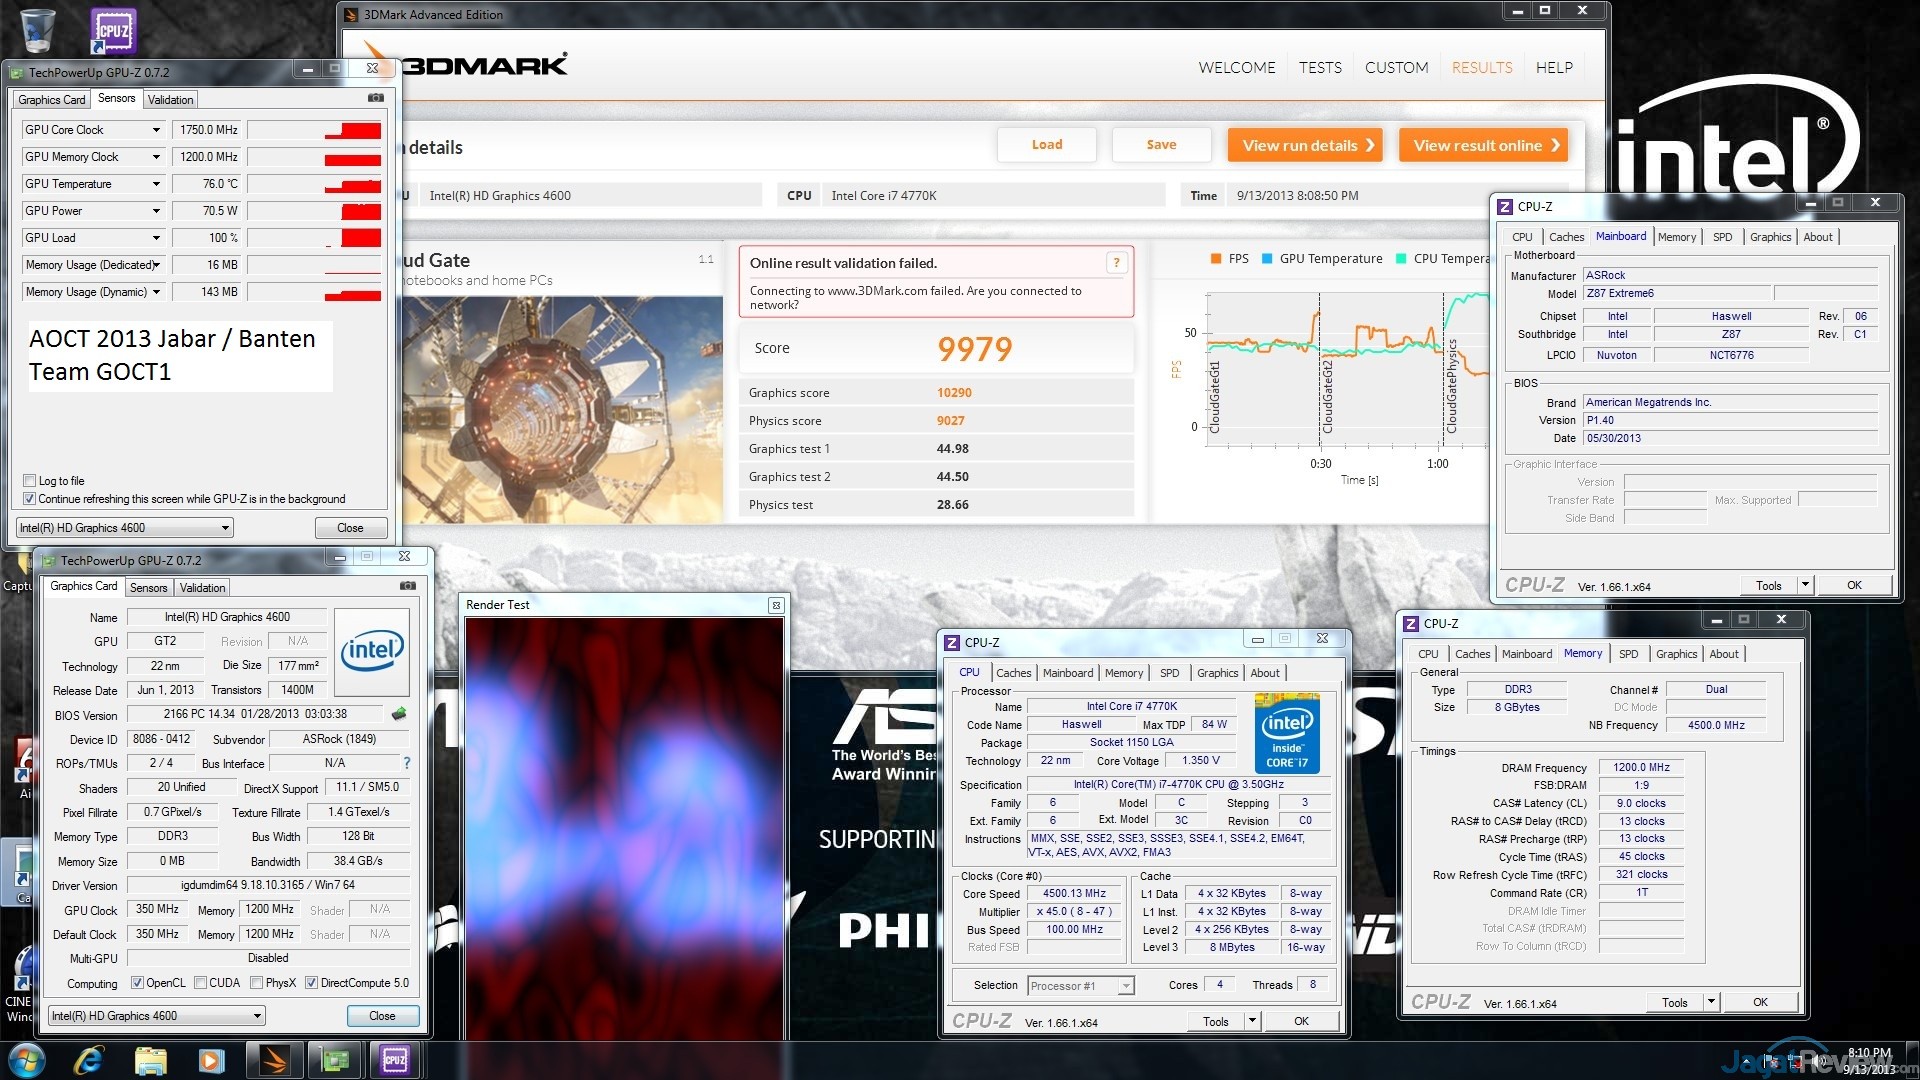
Task: Expand the GPU Core Clock sensor dropdown
Action: pyautogui.click(x=156, y=130)
